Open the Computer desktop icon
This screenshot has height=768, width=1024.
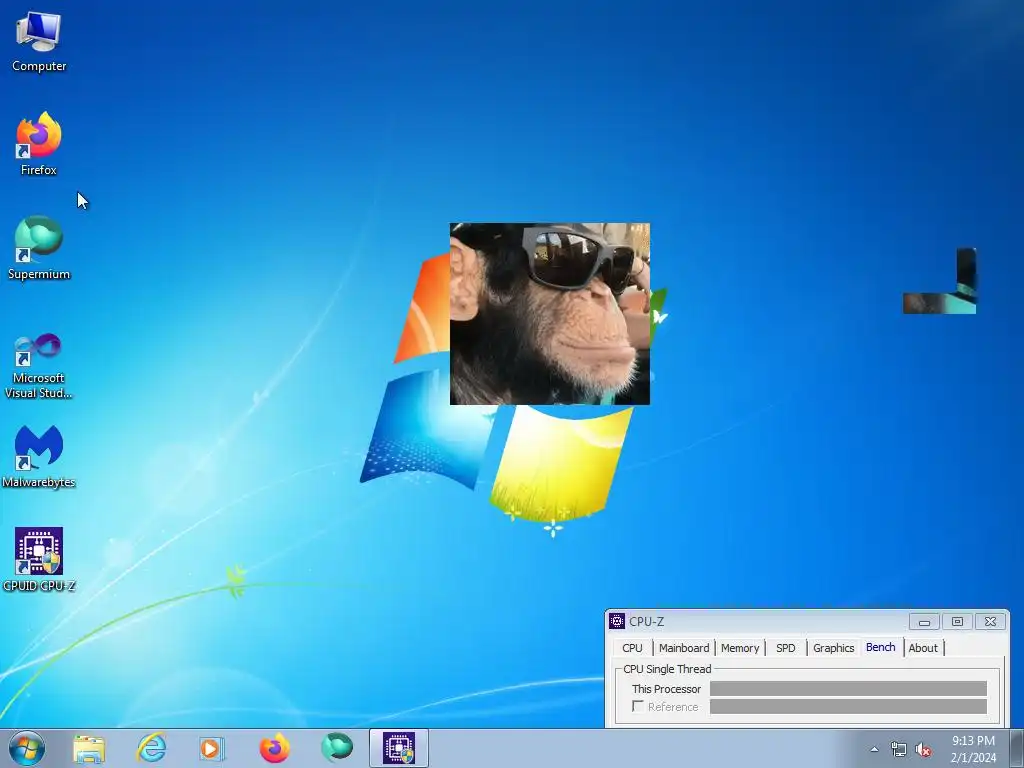coord(39,42)
